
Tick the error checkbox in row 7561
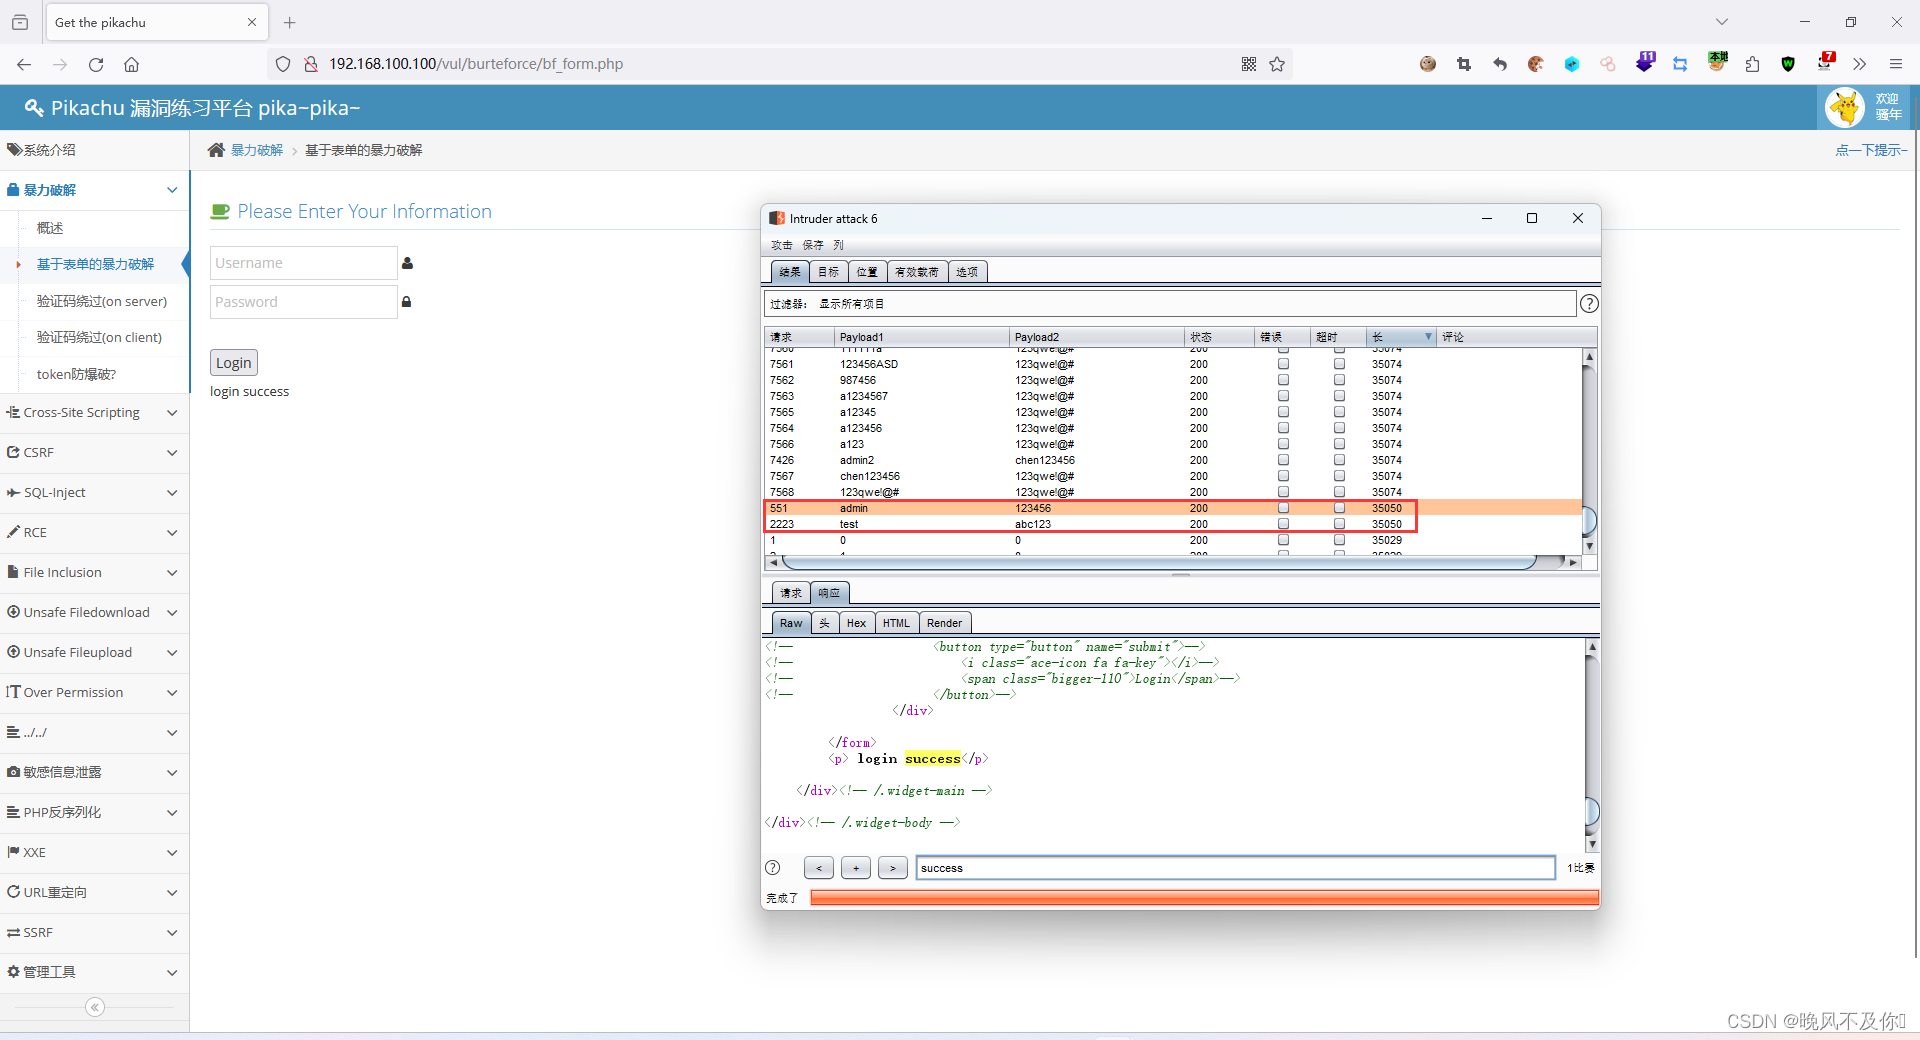1283,364
